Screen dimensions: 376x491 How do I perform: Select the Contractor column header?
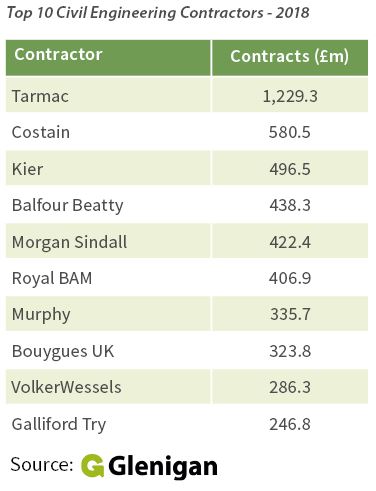pos(108,57)
